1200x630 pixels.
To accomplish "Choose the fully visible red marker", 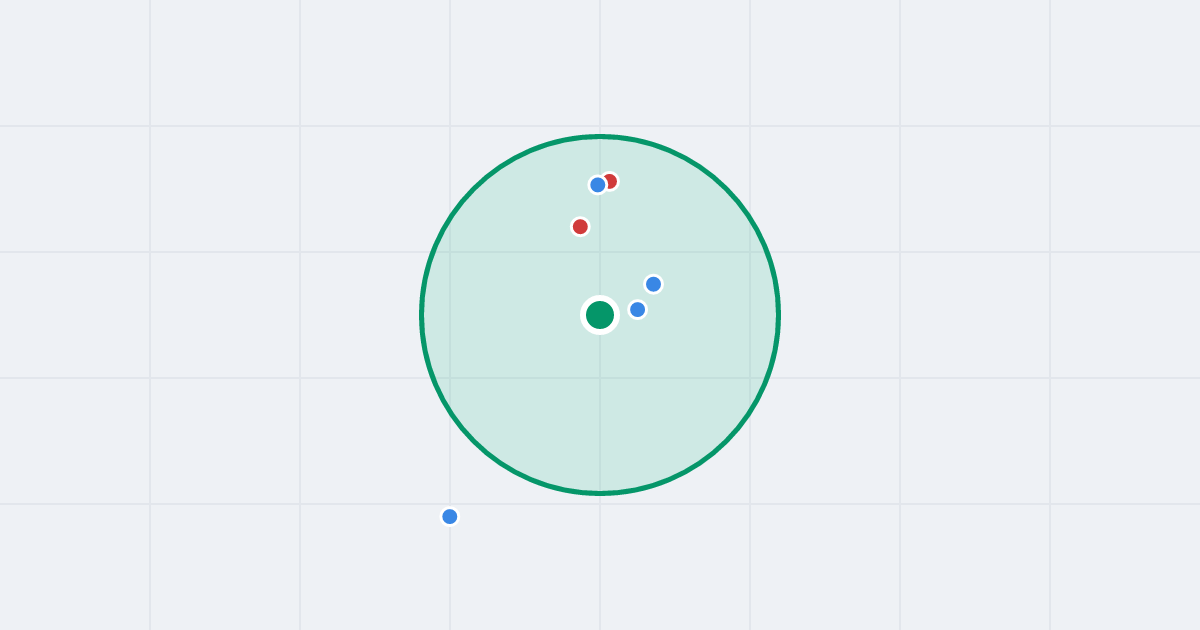I will tap(580, 227).
